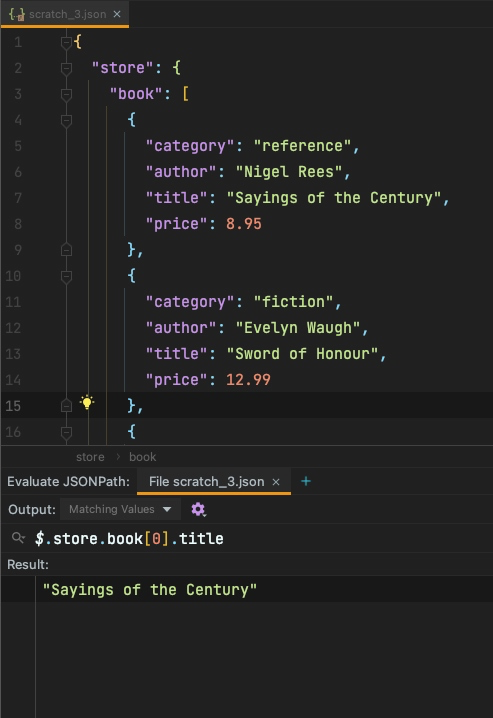Screen dimensions: 493x718
Task: Open the Matching Values output dropdown
Action: click(x=120, y=509)
